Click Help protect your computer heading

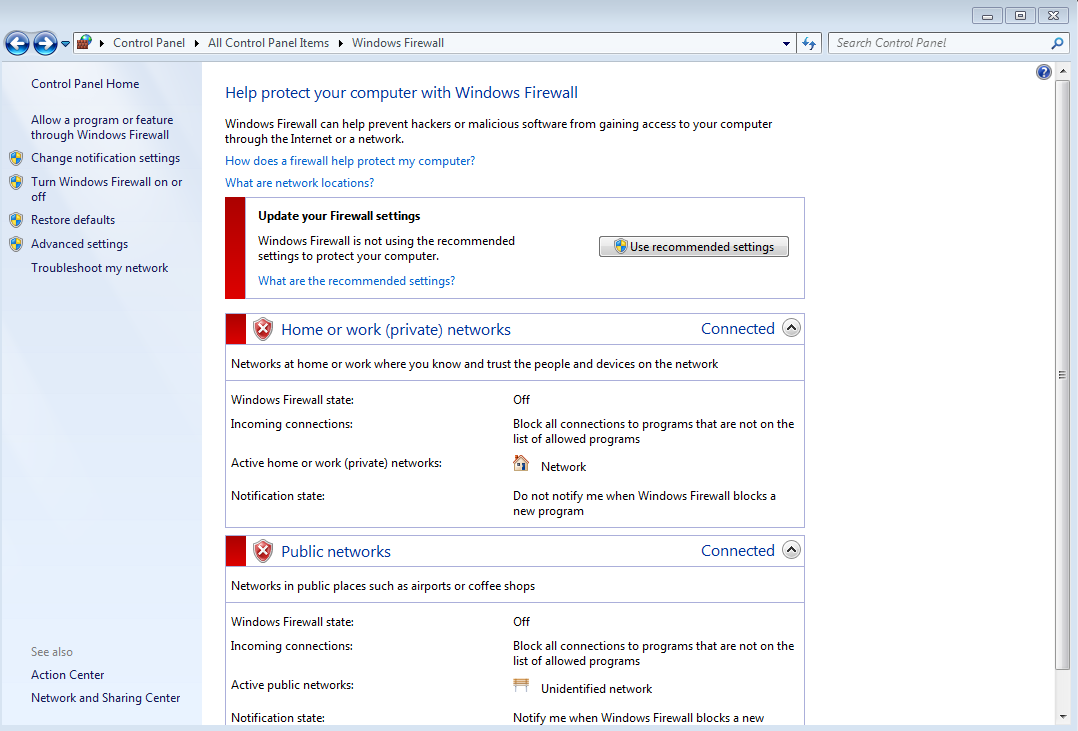(402, 93)
